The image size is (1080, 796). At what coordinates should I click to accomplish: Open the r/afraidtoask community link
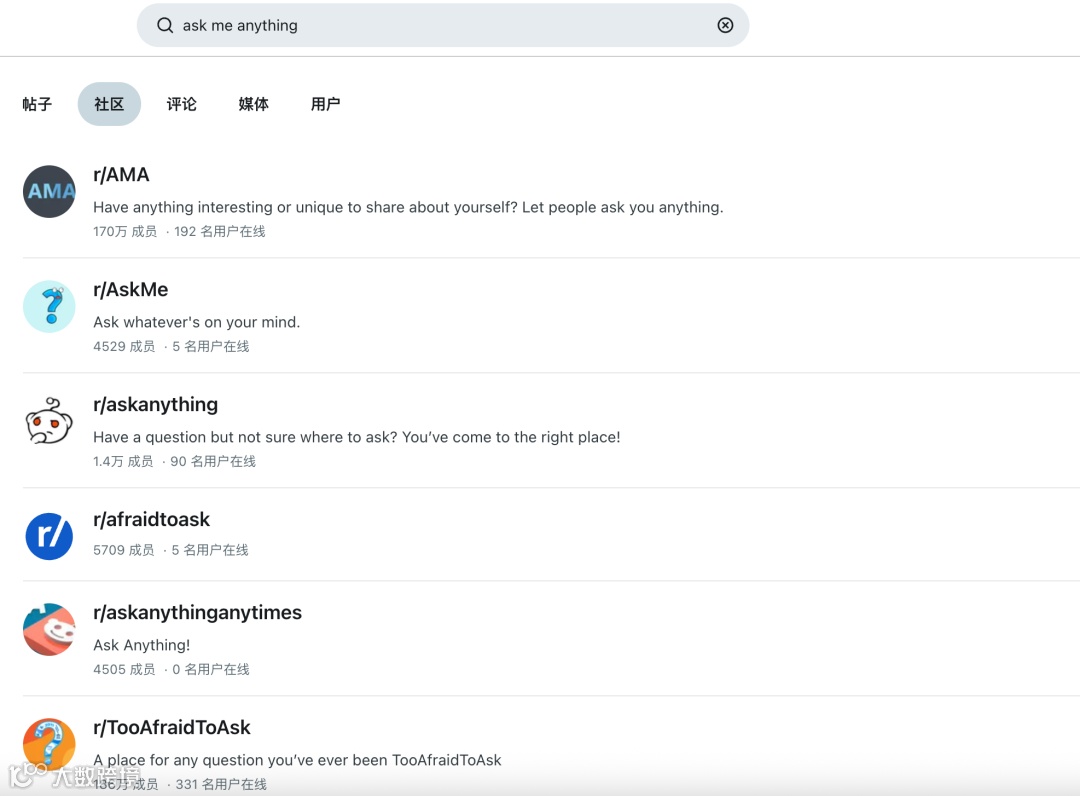152,520
